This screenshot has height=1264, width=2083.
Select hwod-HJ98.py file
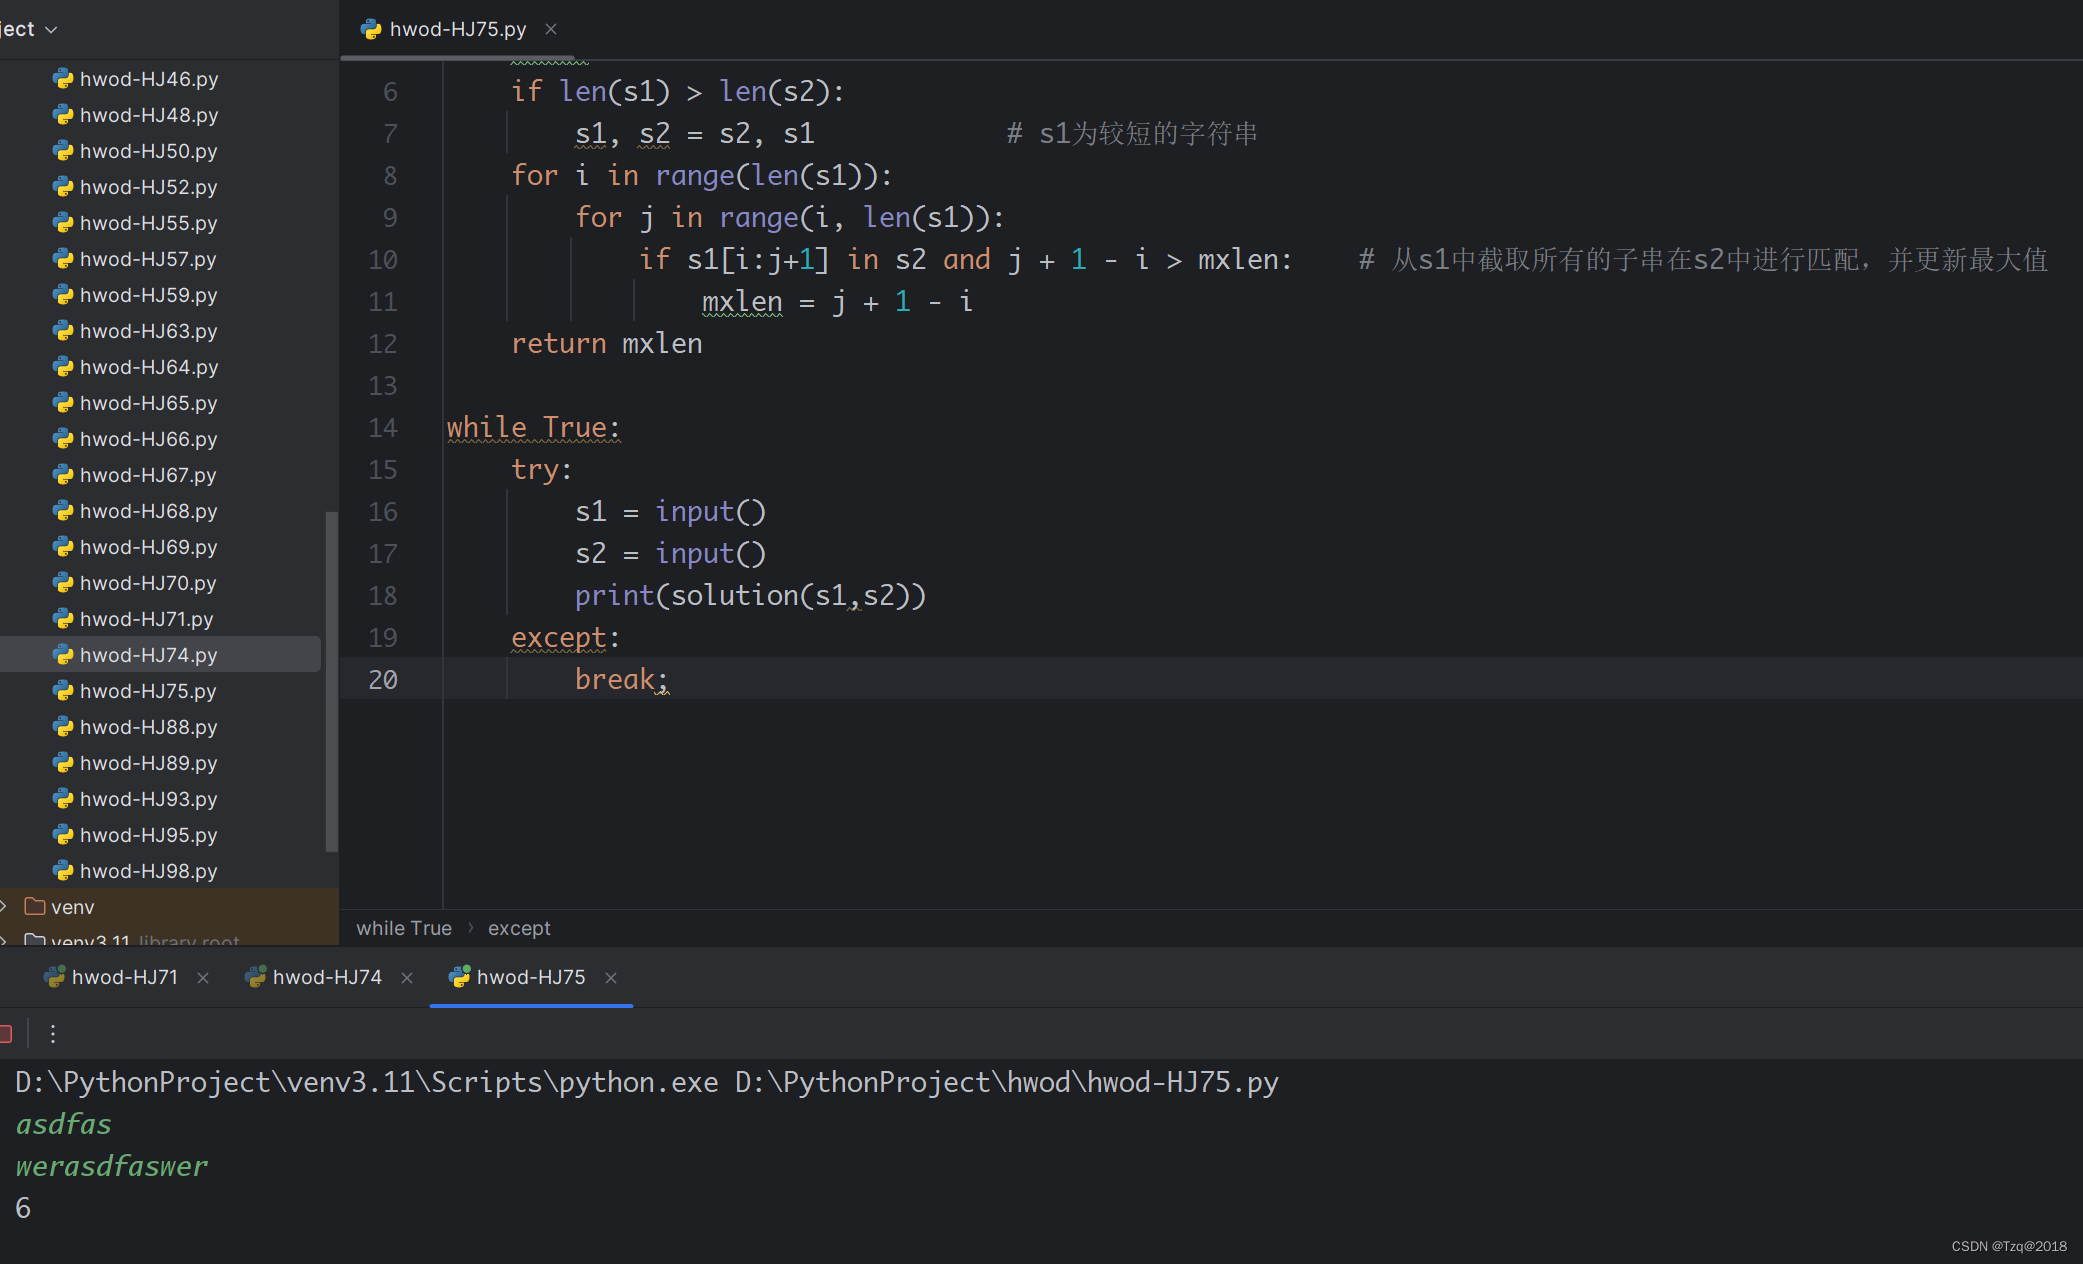click(148, 871)
